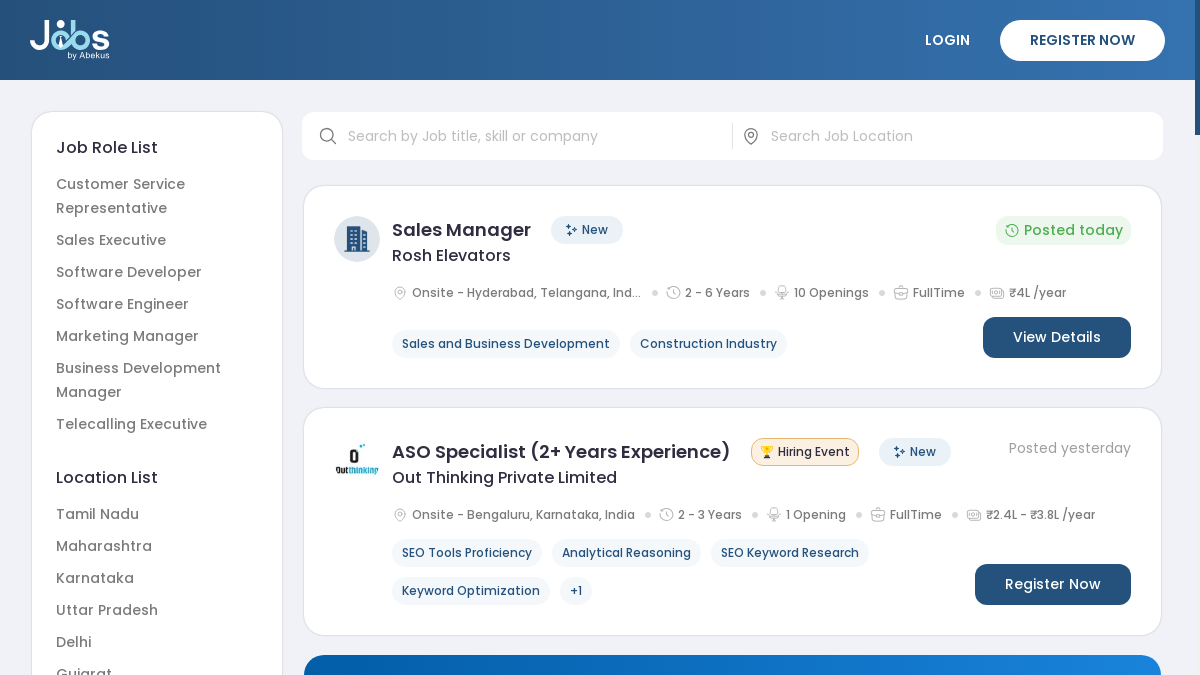View details for Sales Manager job
This screenshot has width=1200, height=675.
pos(1056,337)
